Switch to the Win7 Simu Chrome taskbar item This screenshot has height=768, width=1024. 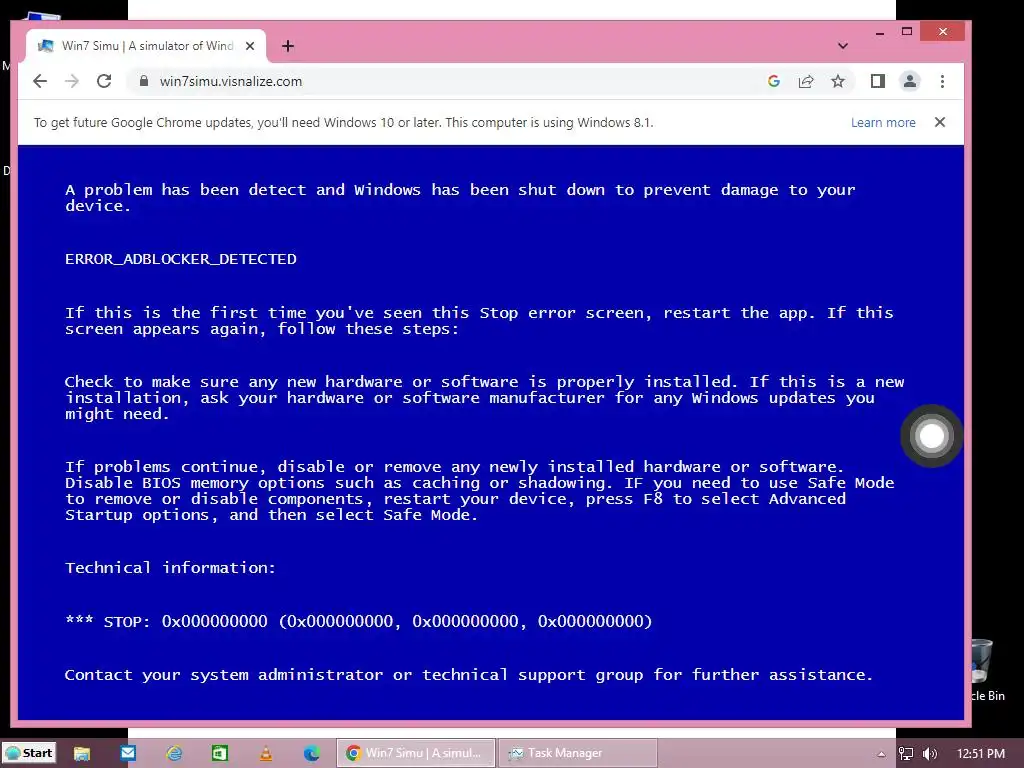(x=415, y=753)
